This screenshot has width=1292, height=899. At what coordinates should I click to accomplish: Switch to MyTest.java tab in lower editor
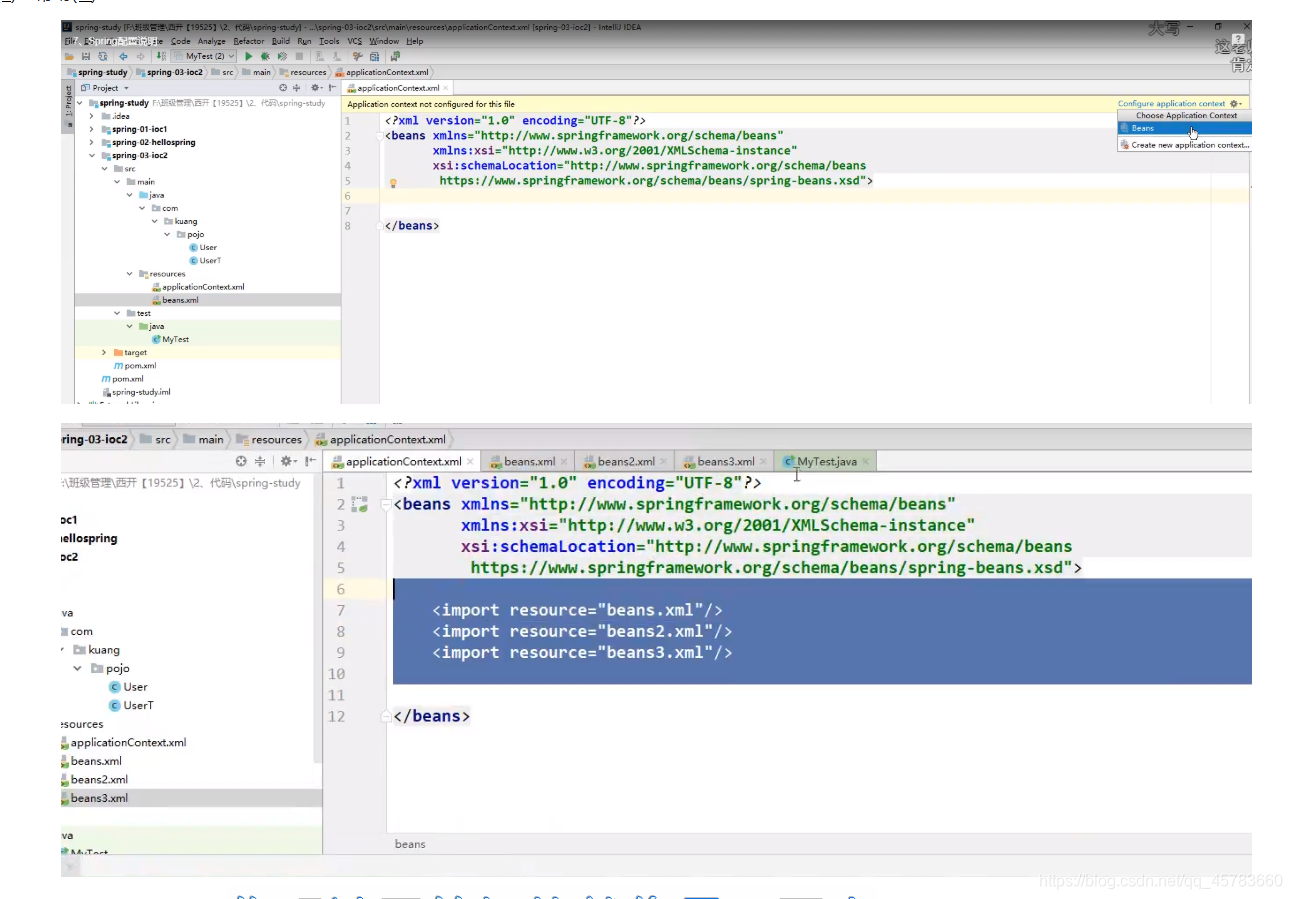(x=827, y=461)
